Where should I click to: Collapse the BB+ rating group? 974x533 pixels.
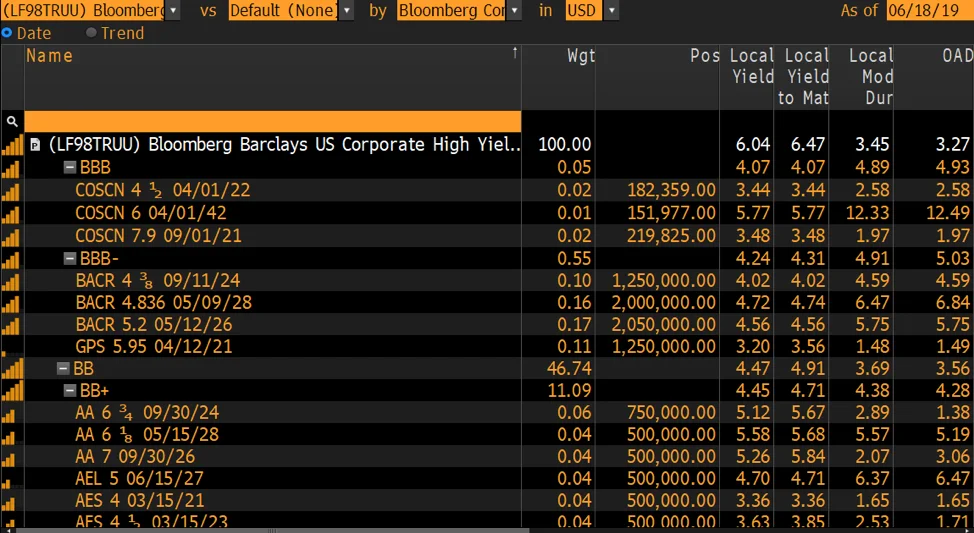(70, 391)
